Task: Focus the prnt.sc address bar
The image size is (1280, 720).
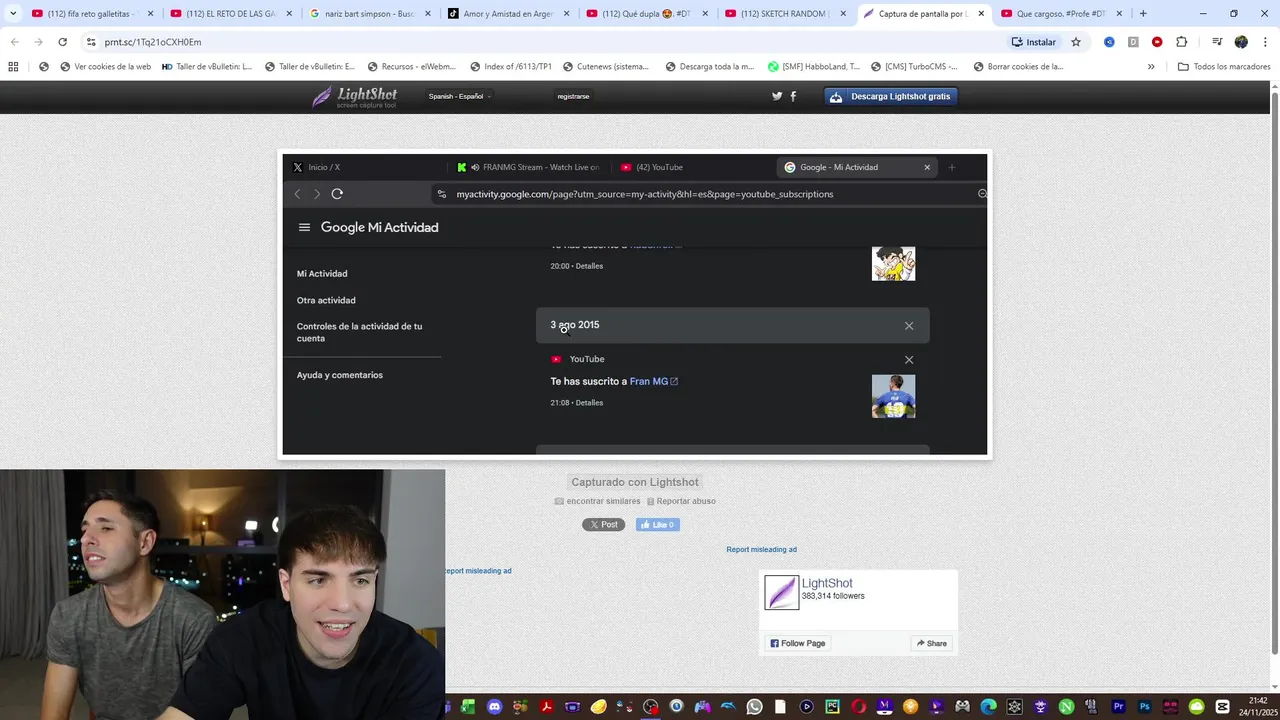Action: [x=540, y=42]
